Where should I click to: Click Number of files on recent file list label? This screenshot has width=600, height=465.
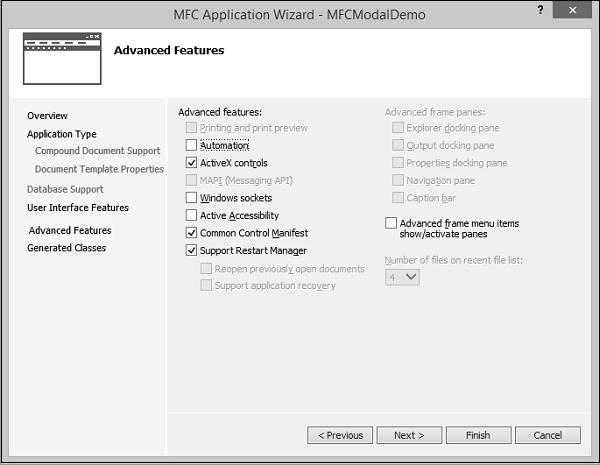click(453, 260)
